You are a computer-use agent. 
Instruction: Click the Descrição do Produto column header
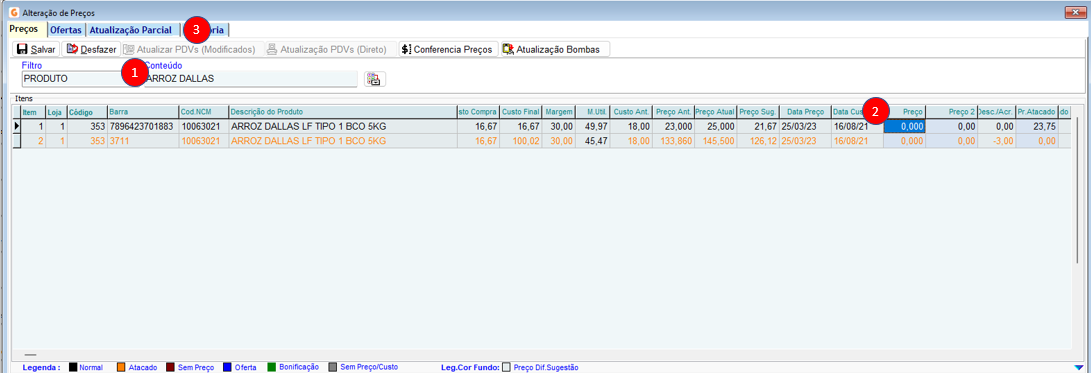click(x=342, y=112)
